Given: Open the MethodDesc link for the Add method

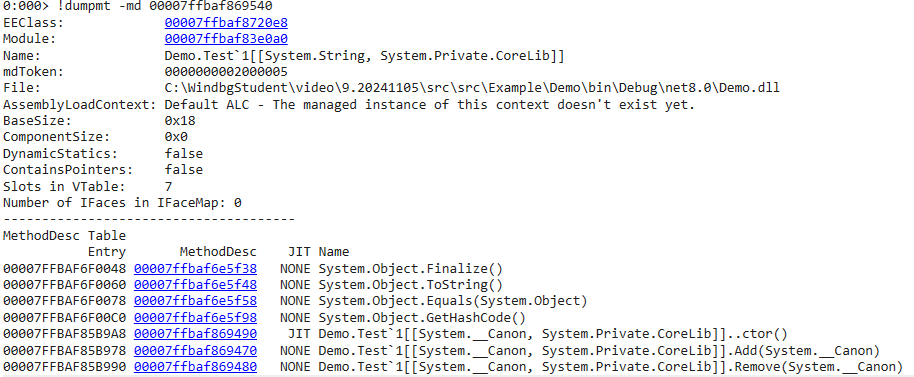Looking at the screenshot, I should [195, 351].
